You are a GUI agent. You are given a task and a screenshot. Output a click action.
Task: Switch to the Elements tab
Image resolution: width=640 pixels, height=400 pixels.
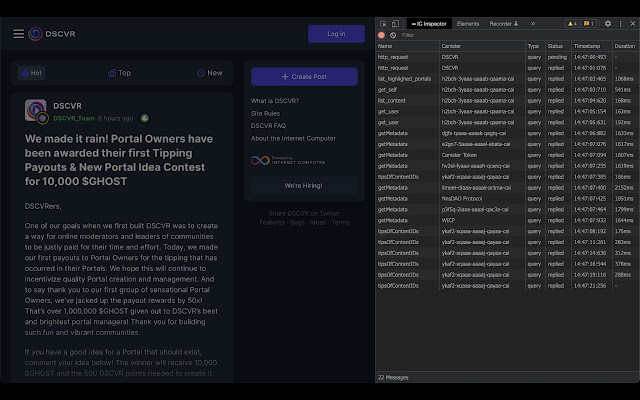(468, 24)
